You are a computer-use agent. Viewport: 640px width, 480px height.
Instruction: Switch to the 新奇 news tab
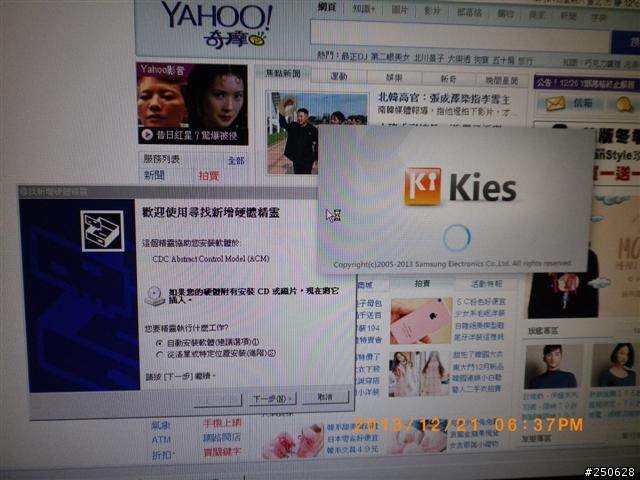click(448, 79)
